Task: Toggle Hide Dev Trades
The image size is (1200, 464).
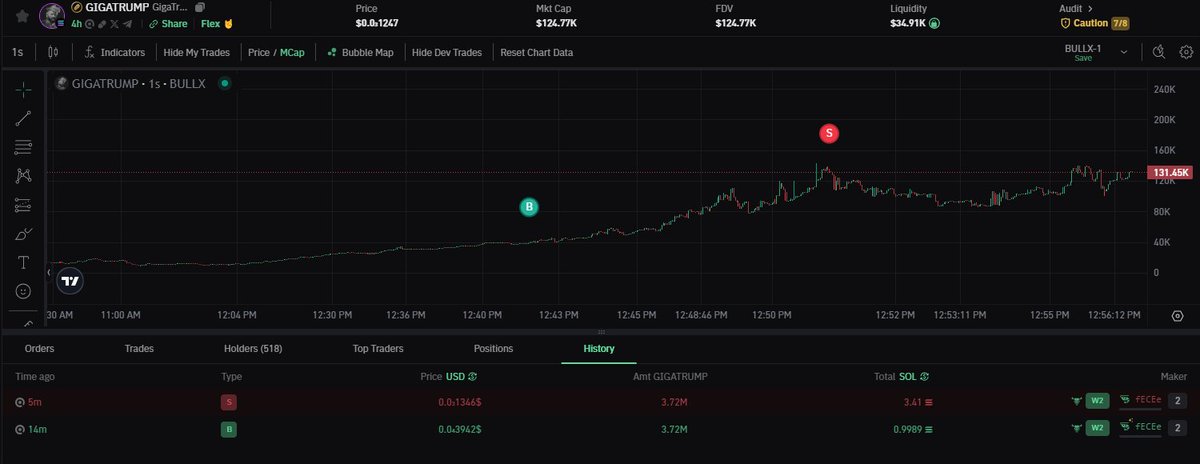Action: coord(446,53)
